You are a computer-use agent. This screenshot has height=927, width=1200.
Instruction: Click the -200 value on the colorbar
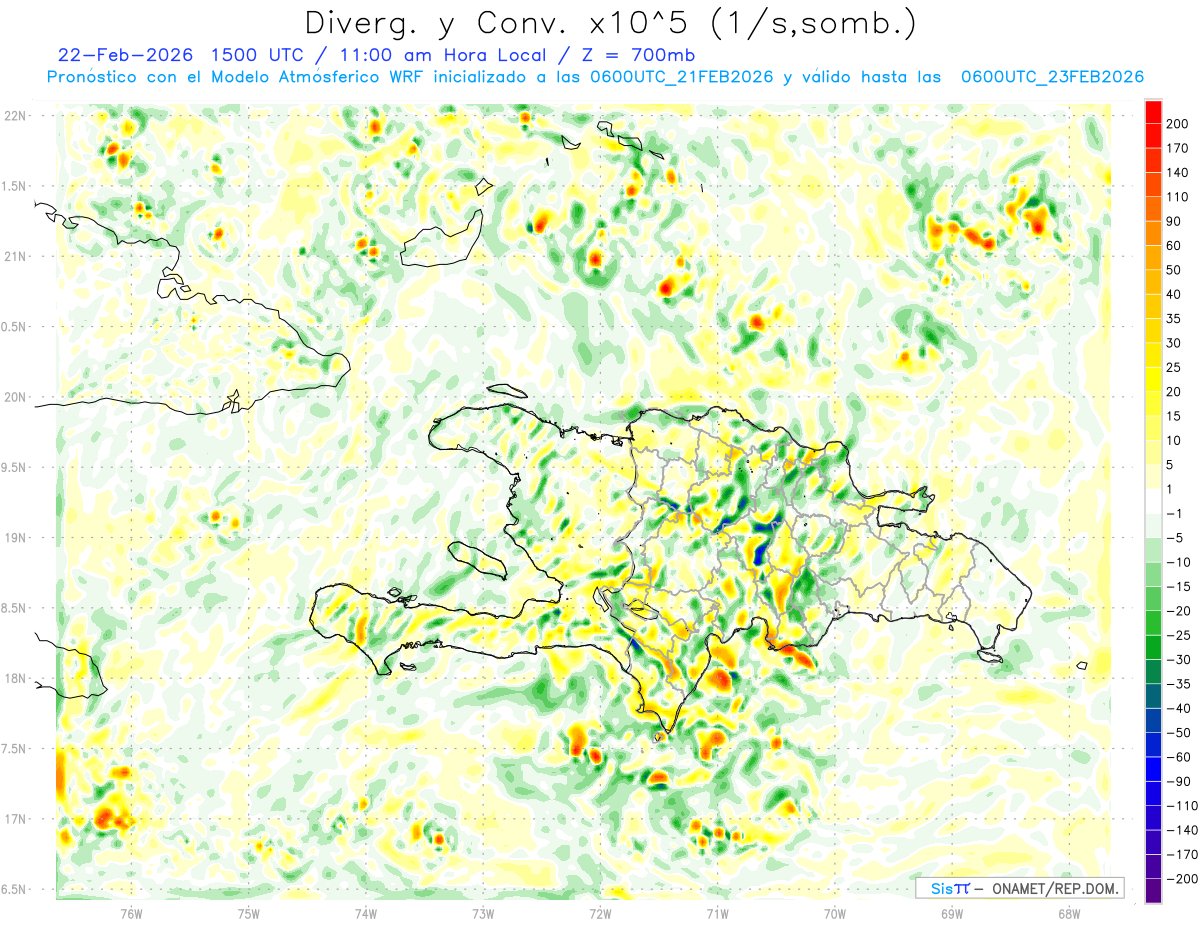coord(1182,879)
